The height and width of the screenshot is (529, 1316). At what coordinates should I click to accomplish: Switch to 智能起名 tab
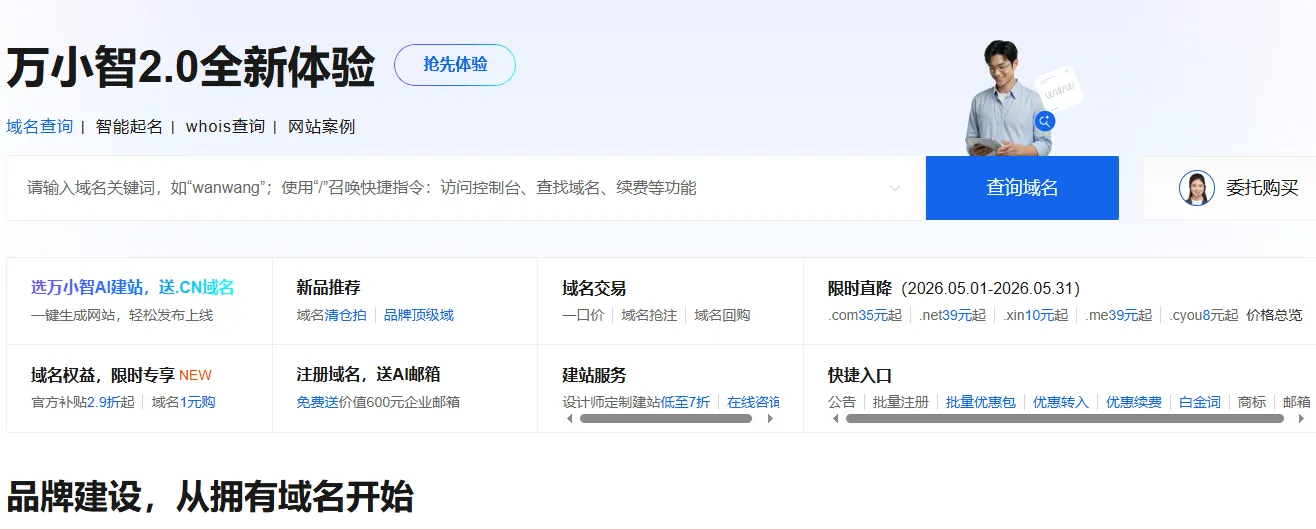[x=129, y=126]
